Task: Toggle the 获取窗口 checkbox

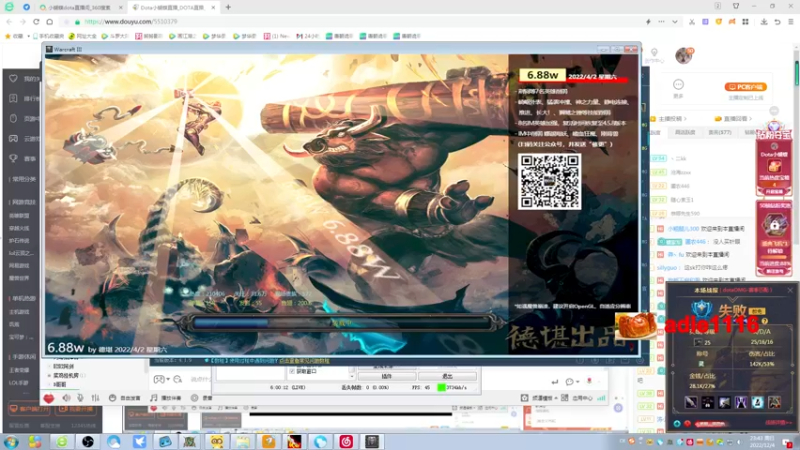Action: [x=292, y=371]
